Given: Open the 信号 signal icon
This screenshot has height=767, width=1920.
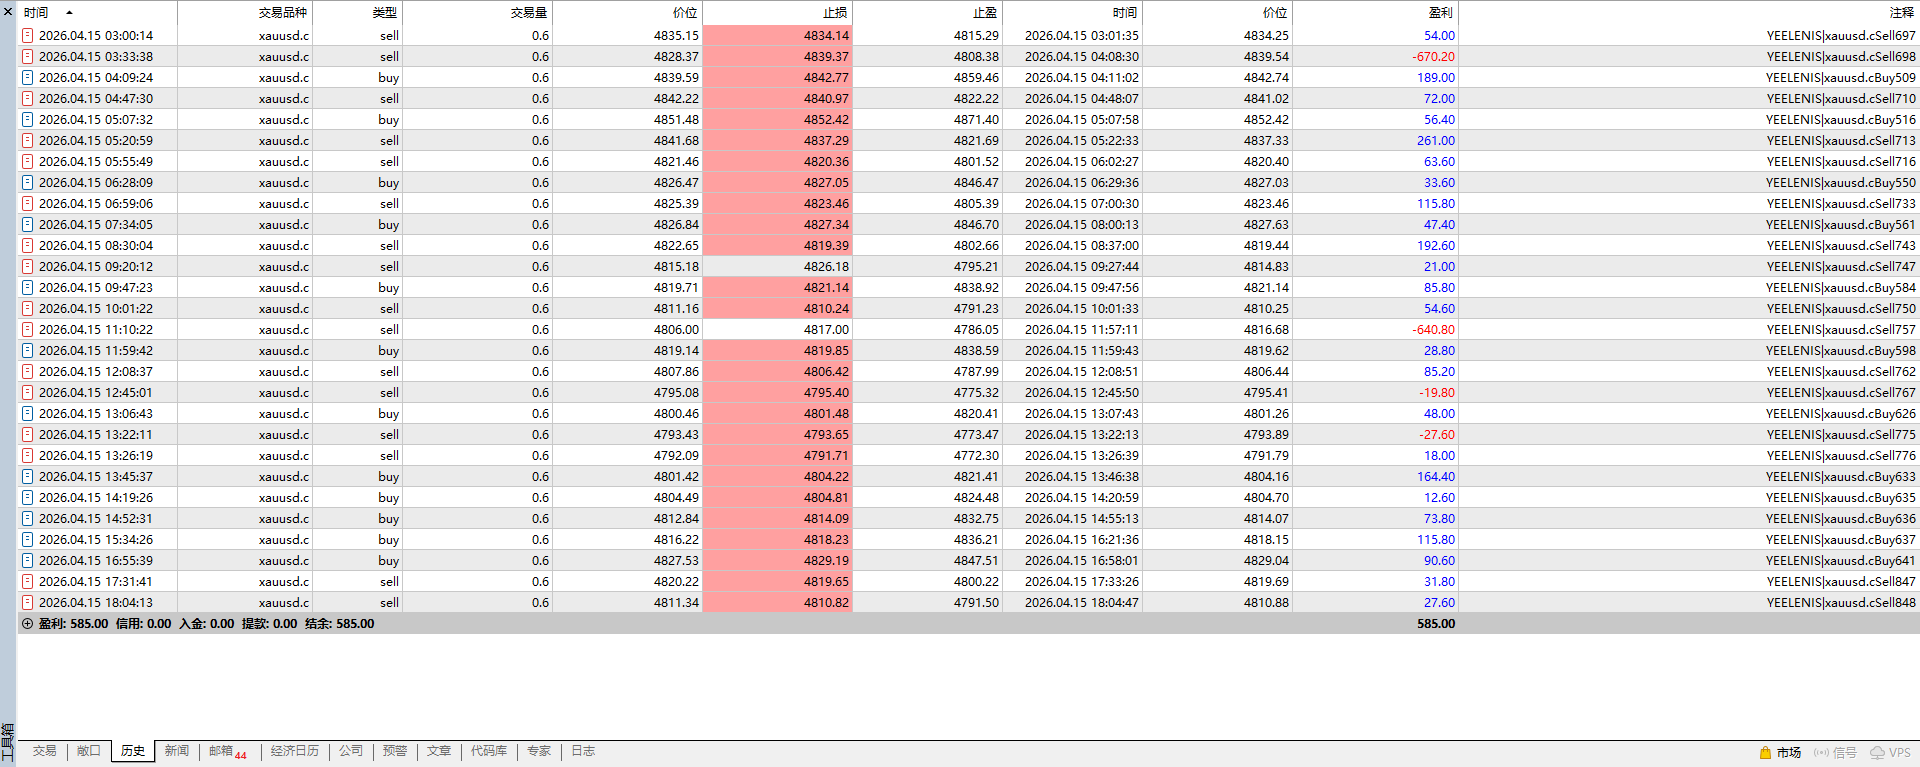Looking at the screenshot, I should (x=1821, y=753).
